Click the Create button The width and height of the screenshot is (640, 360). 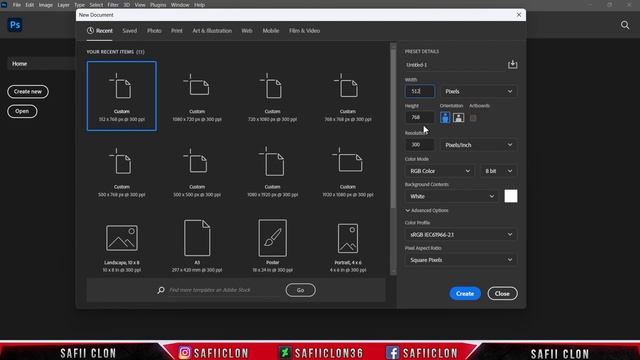(x=465, y=293)
